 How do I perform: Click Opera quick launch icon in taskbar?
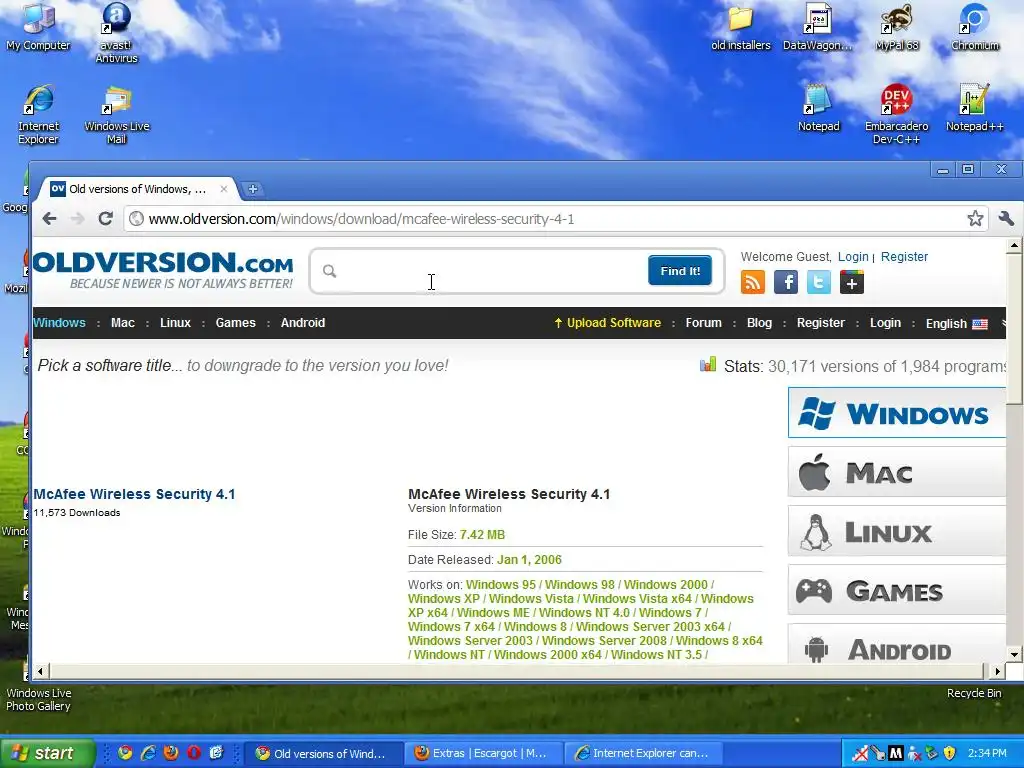[194, 753]
